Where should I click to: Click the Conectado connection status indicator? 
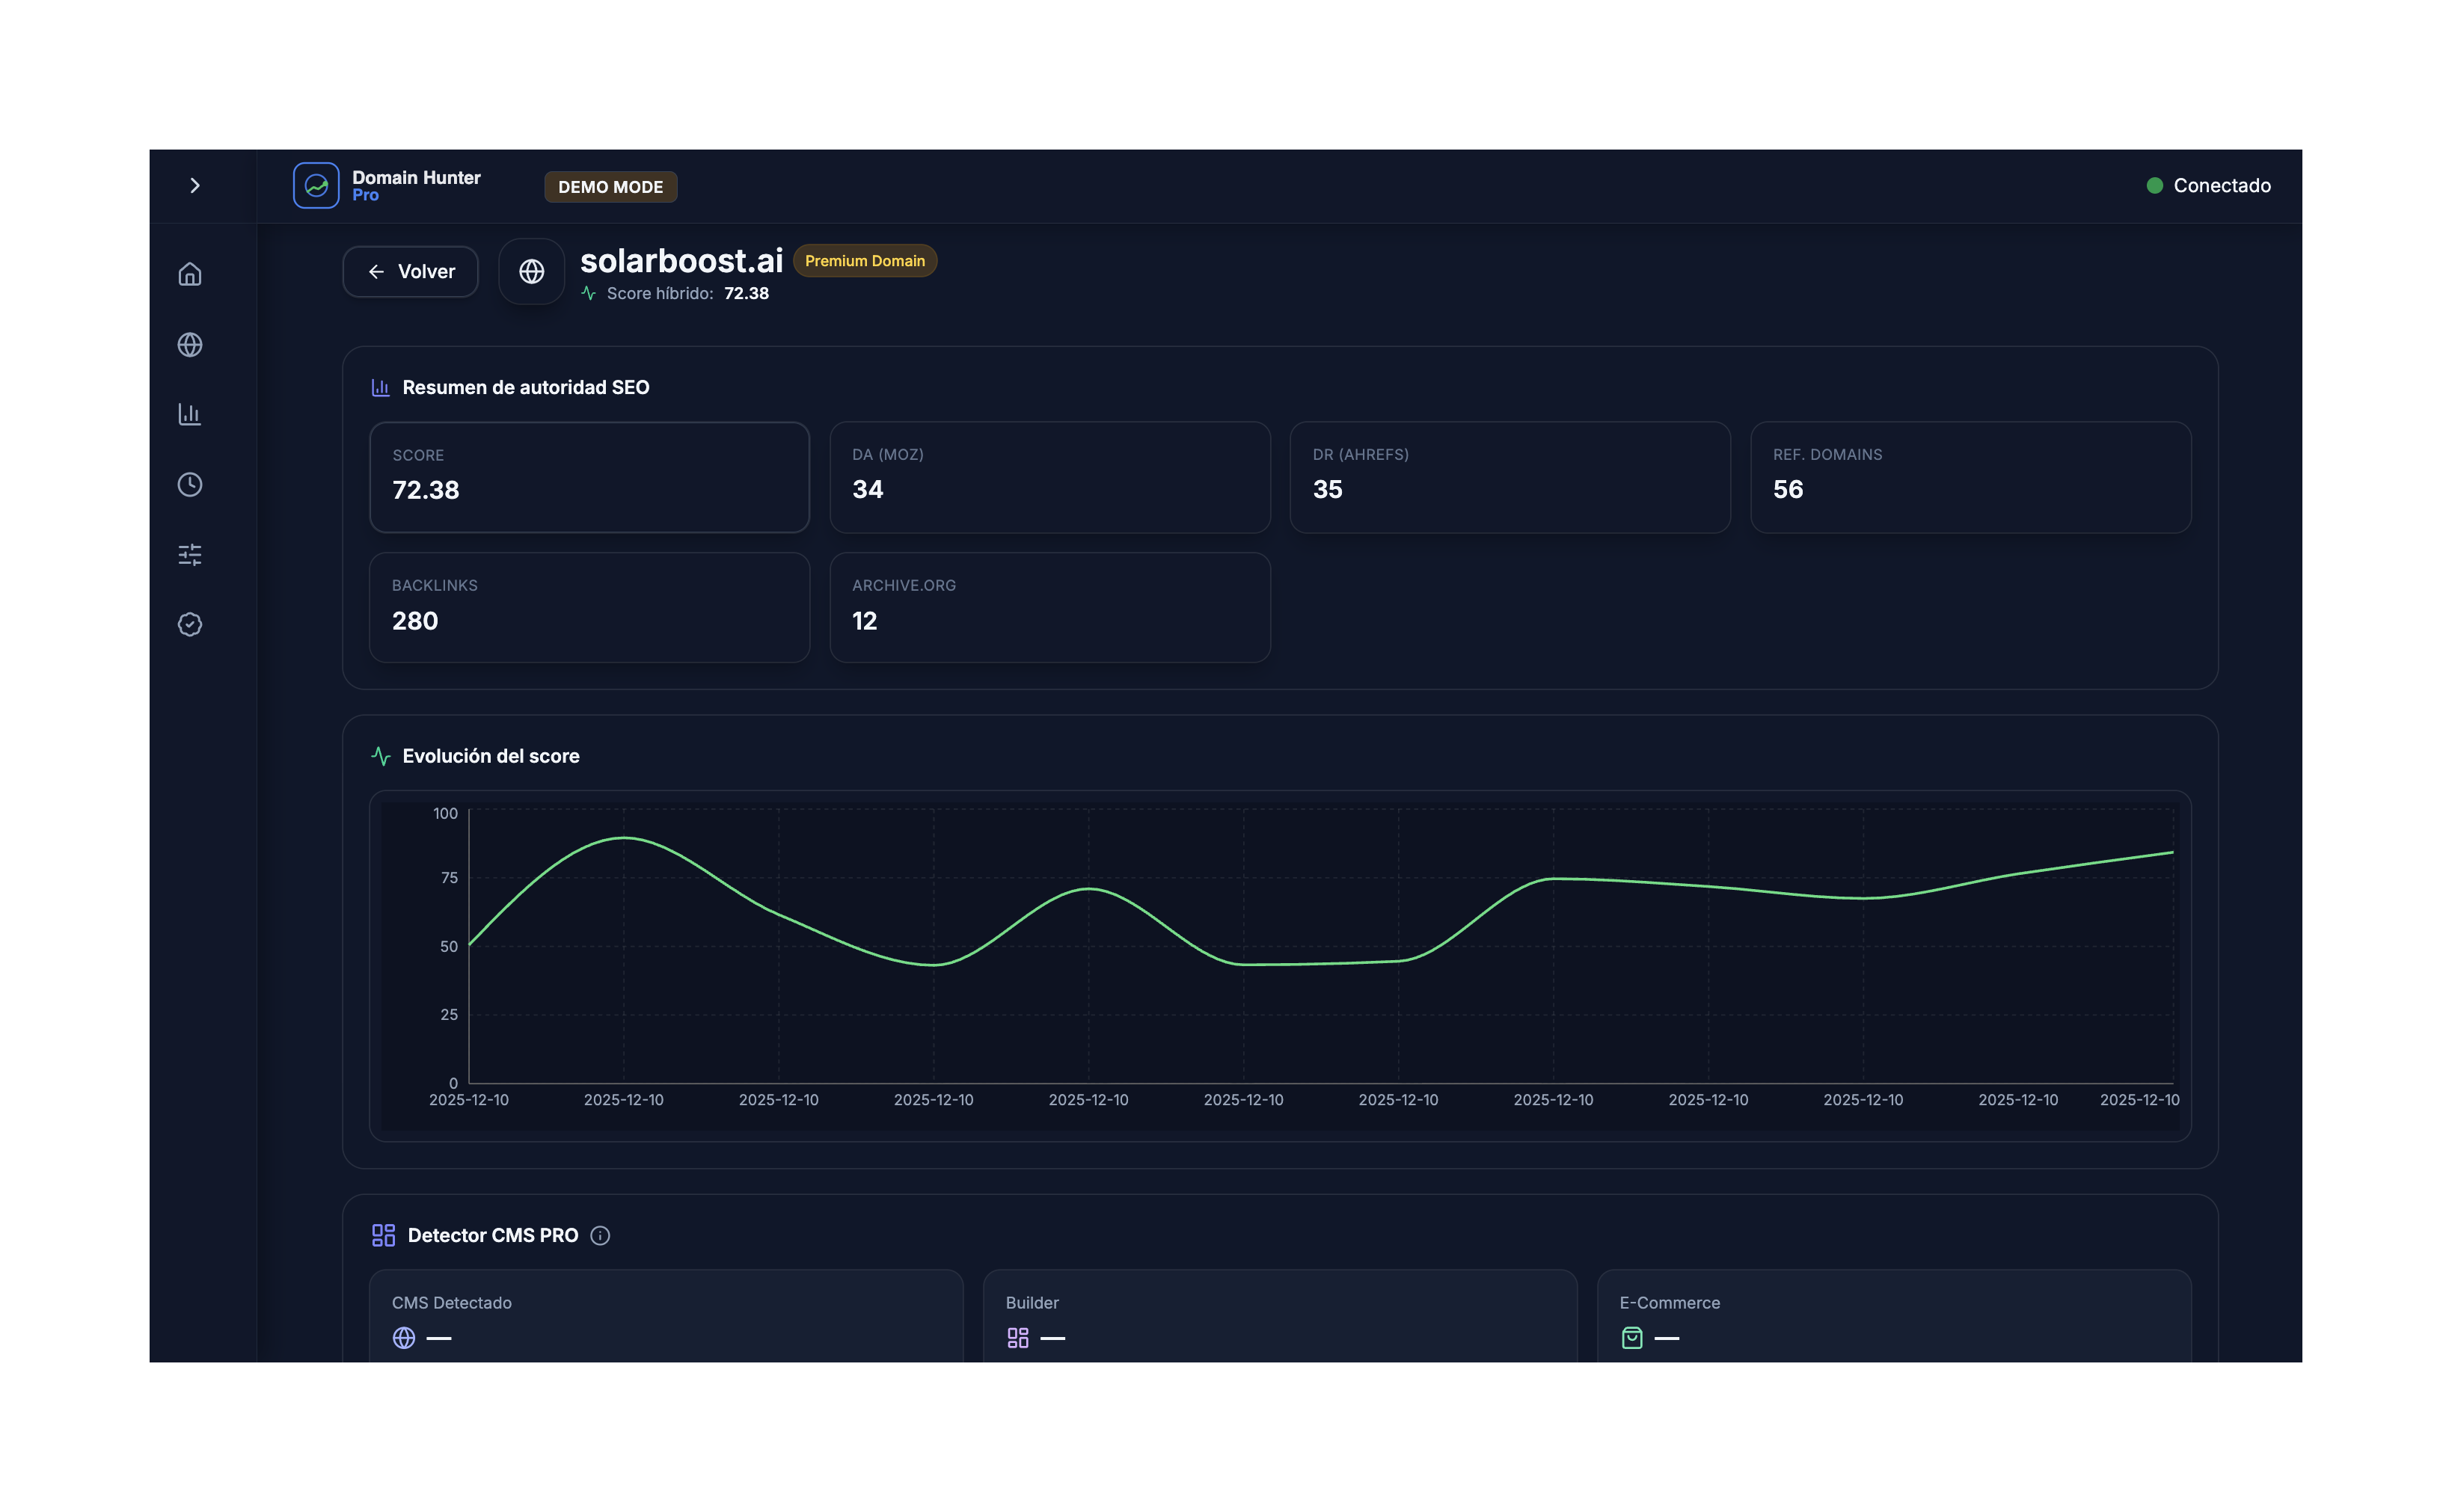2208,185
